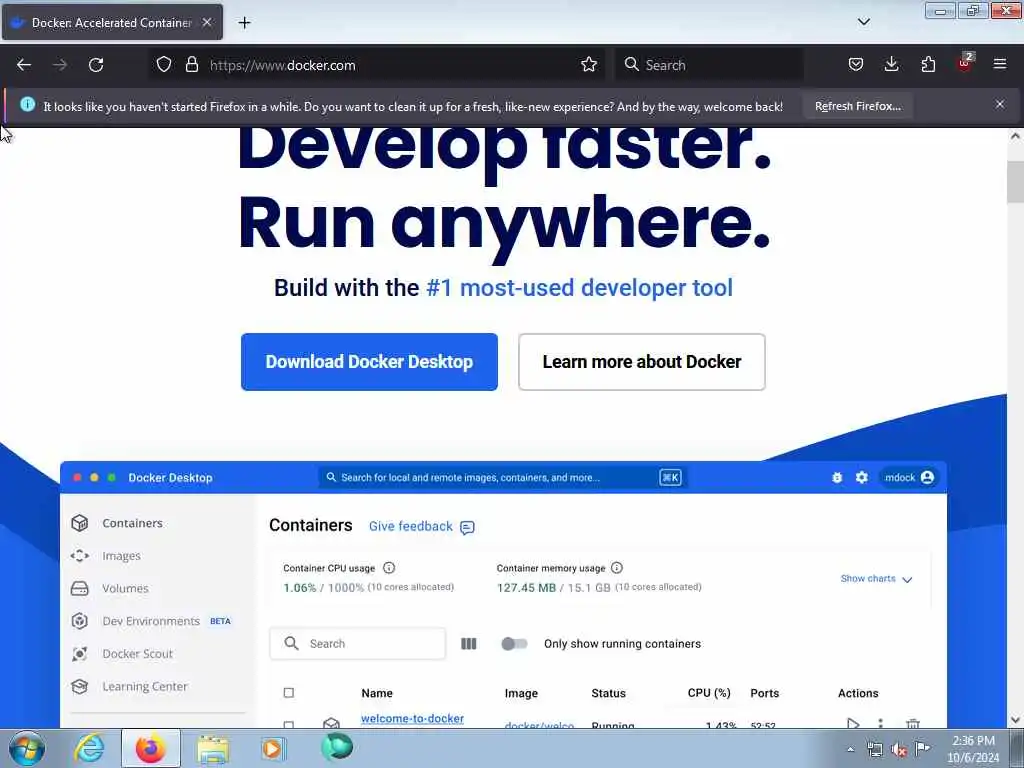The image size is (1024, 768).
Task: Go back using the browser back arrow
Action: [x=24, y=65]
